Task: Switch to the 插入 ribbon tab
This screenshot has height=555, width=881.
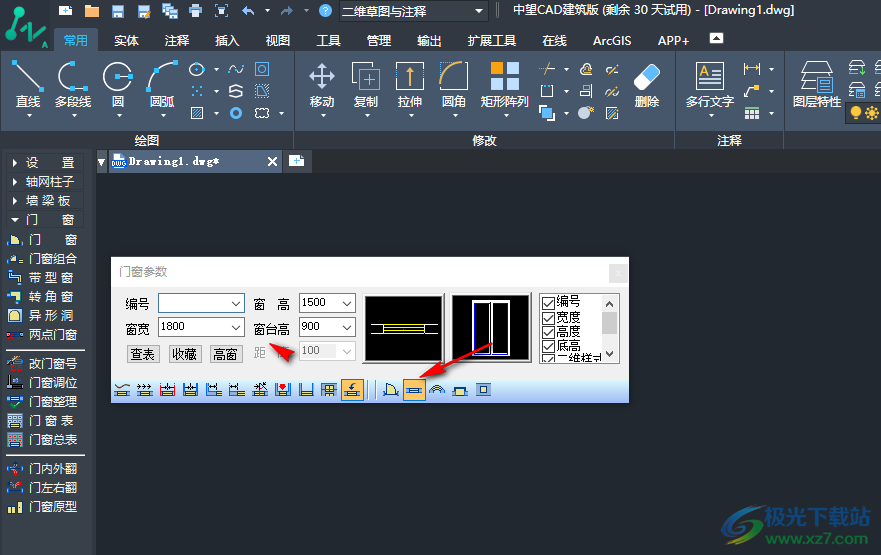Action: (x=227, y=40)
